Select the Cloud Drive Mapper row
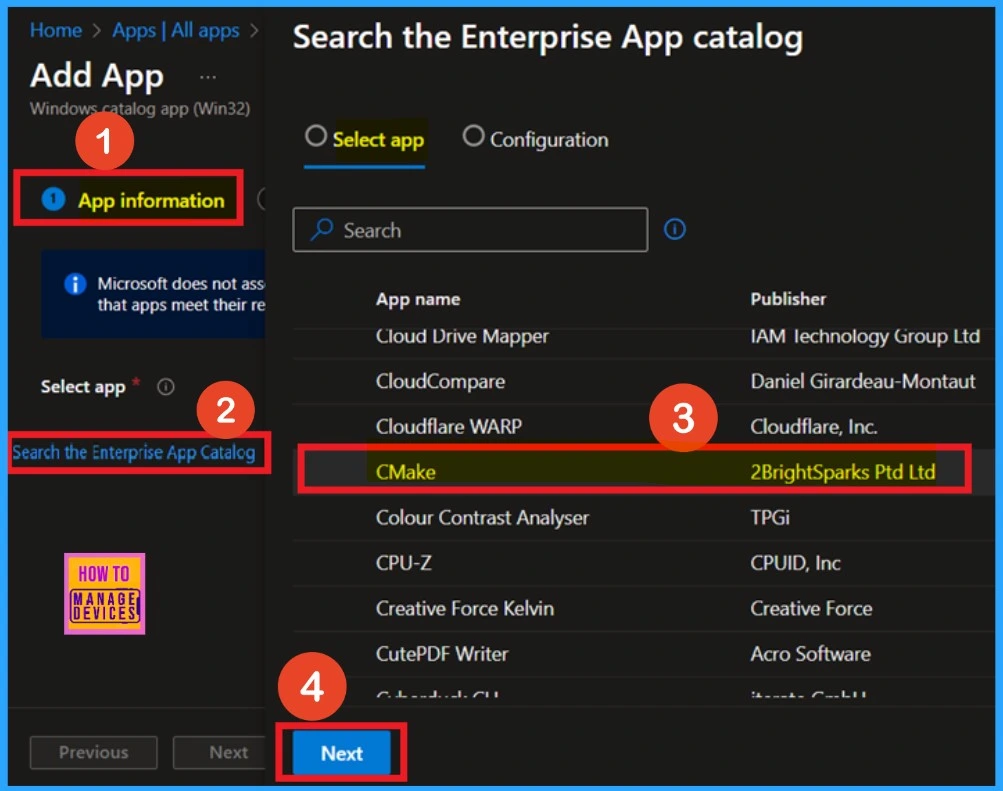 pyautogui.click(x=643, y=336)
